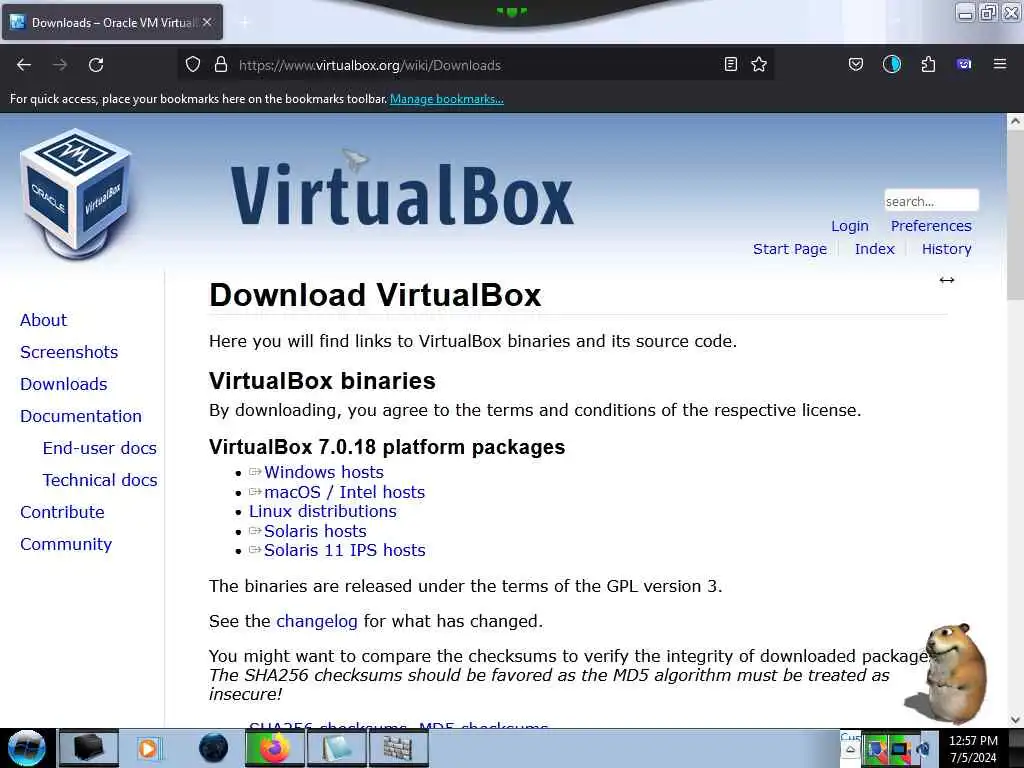Image resolution: width=1024 pixels, height=768 pixels.
Task: Click inside the site search box
Action: pyautogui.click(x=931, y=200)
